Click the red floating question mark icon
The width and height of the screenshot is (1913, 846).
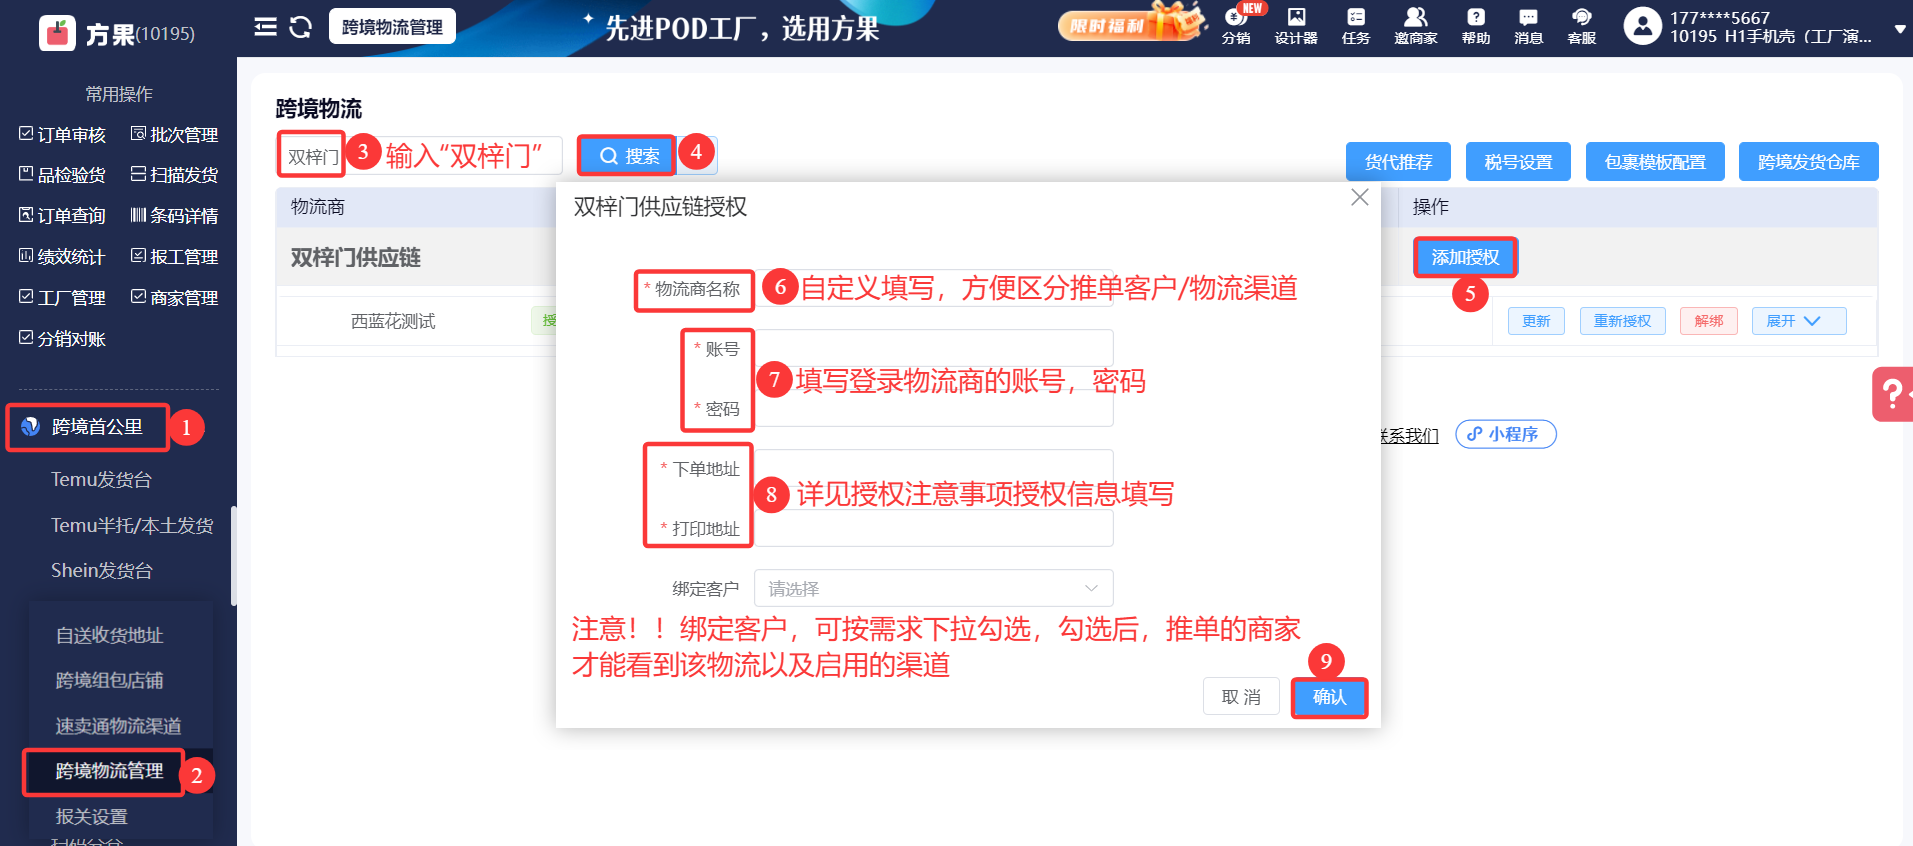(1892, 394)
